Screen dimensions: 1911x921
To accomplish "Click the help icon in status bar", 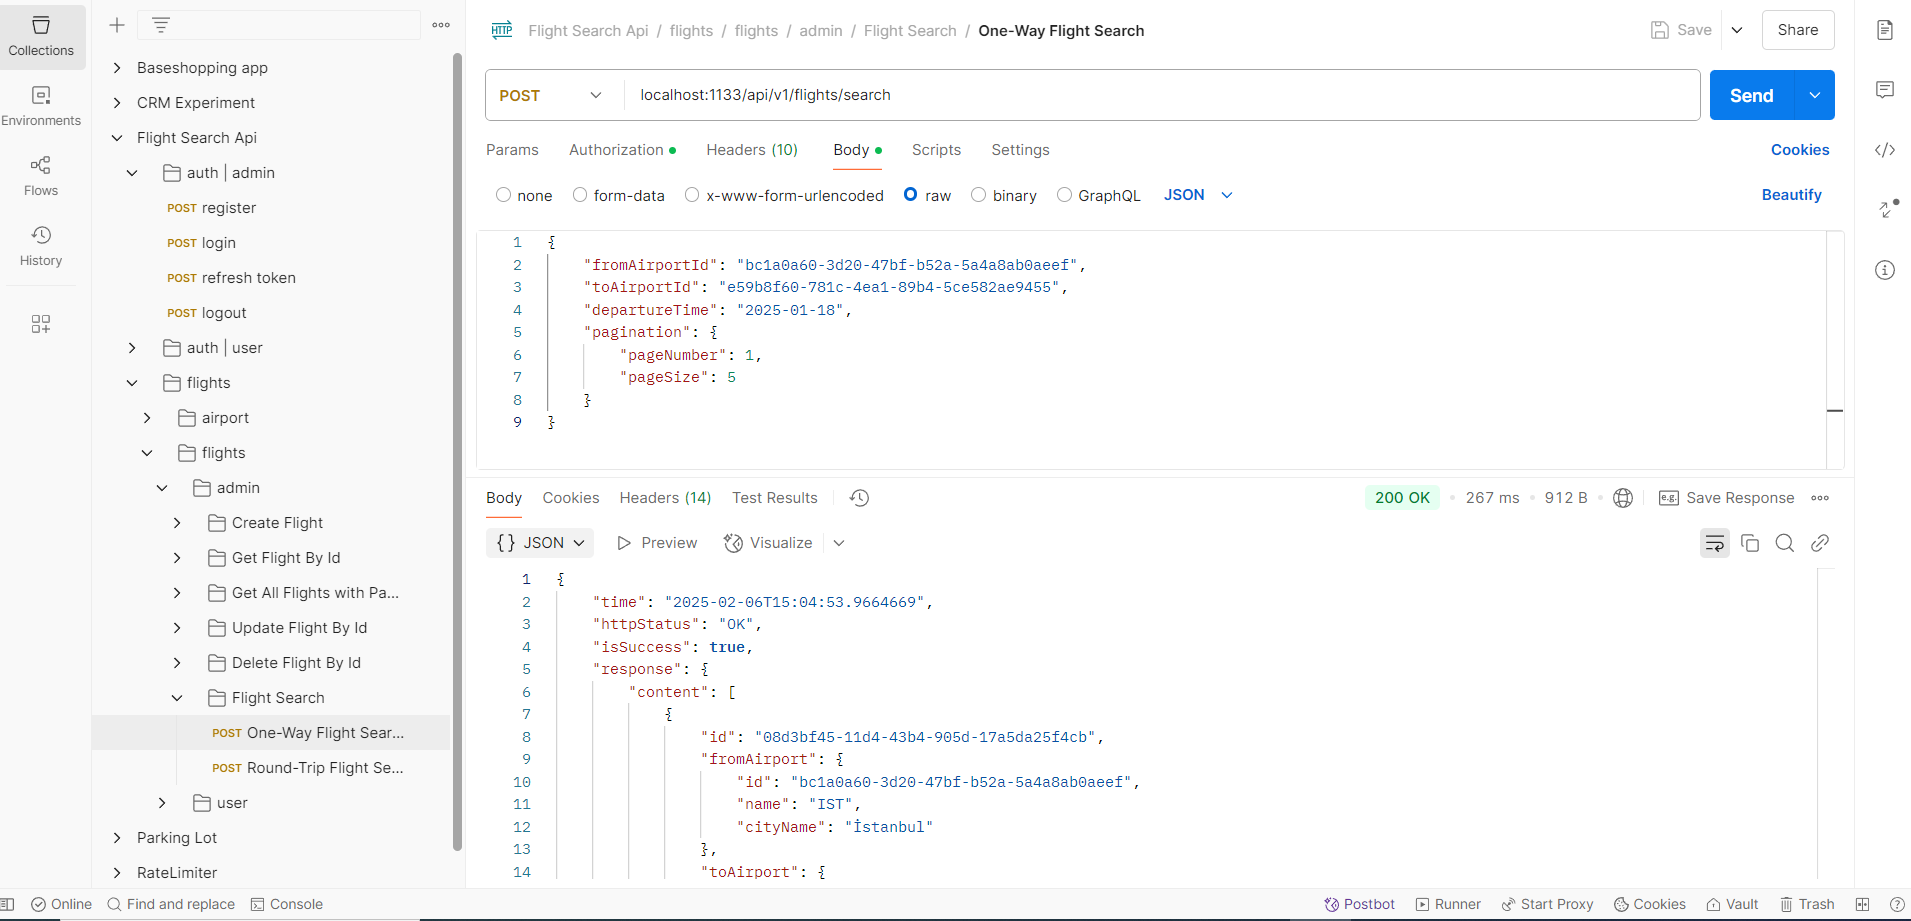I will point(1897,904).
